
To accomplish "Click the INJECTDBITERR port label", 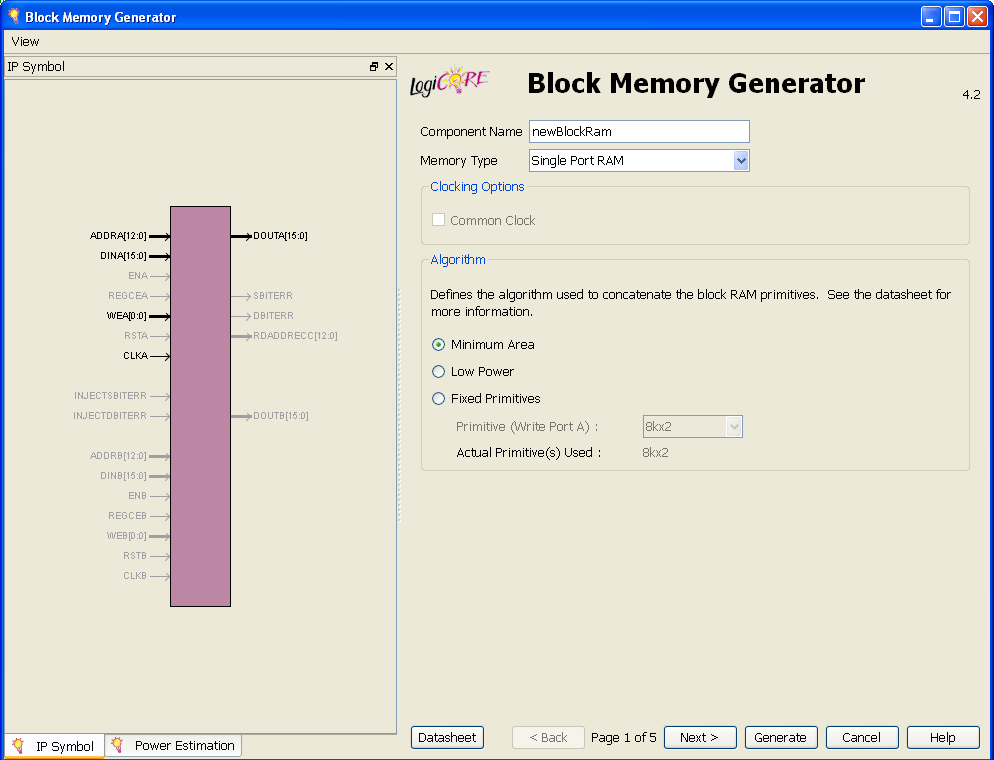I will click(110, 416).
